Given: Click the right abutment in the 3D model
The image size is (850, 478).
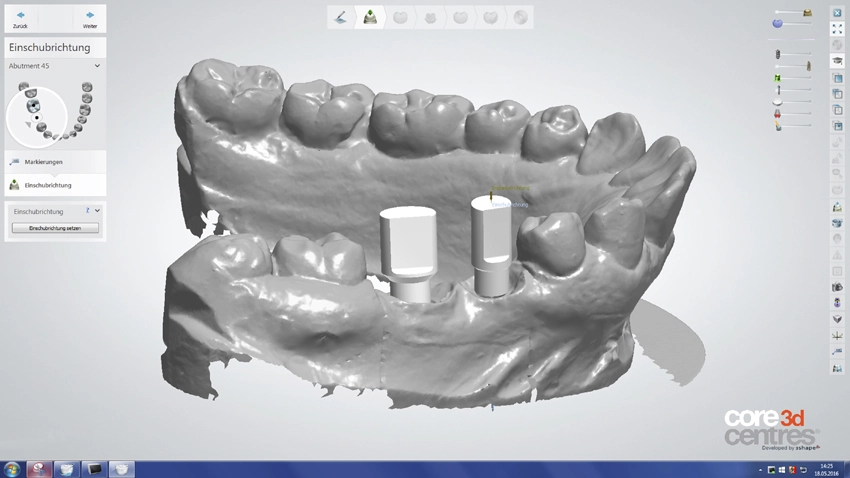Looking at the screenshot, I should point(489,245).
